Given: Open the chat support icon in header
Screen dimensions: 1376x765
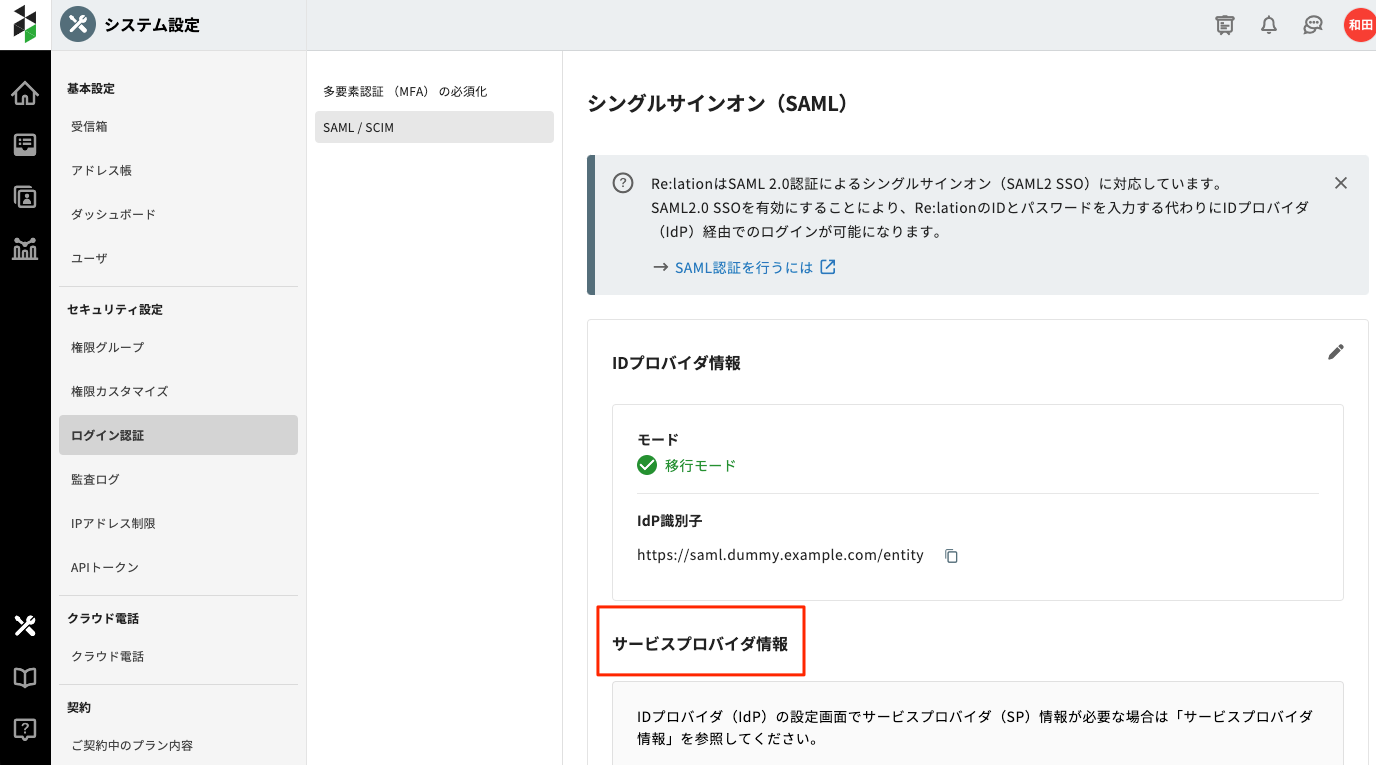Looking at the screenshot, I should tap(1313, 25).
